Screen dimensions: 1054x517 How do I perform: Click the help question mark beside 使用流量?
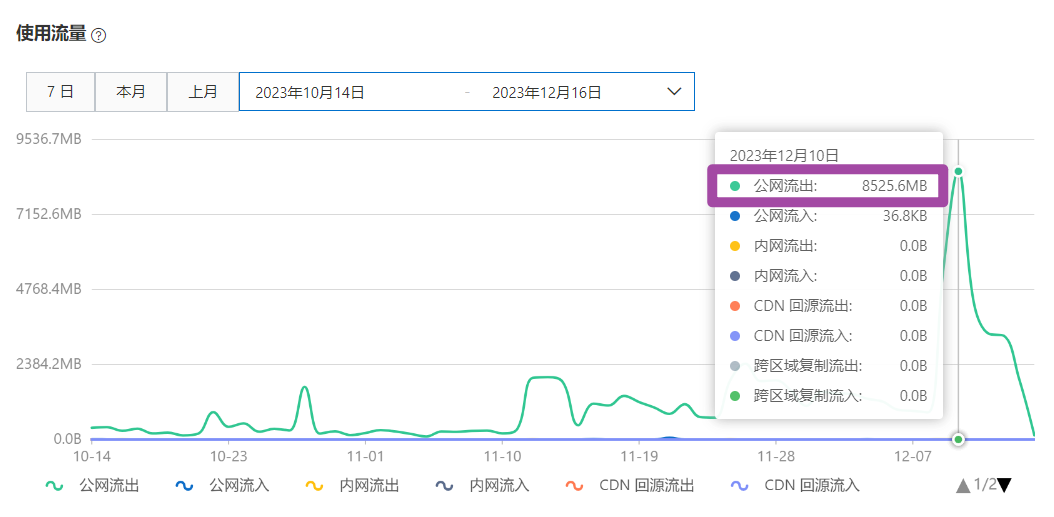click(x=98, y=35)
